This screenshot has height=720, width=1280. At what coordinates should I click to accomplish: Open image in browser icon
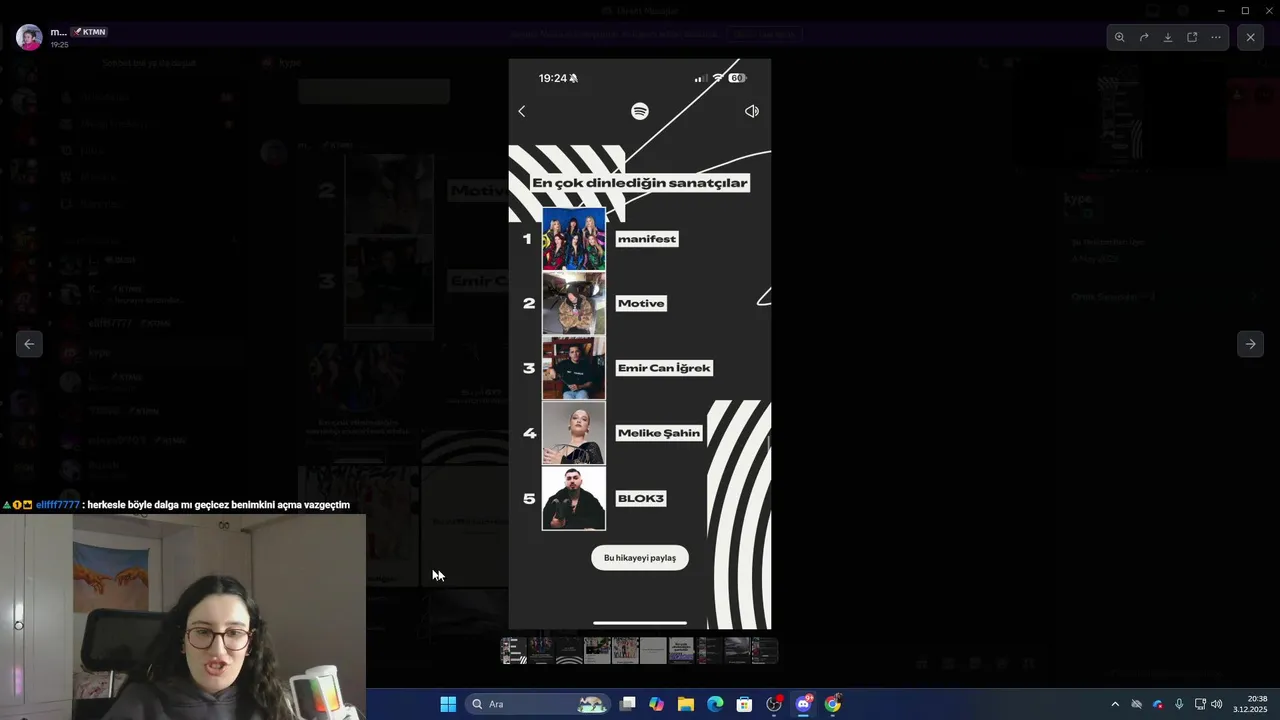tap(1192, 37)
